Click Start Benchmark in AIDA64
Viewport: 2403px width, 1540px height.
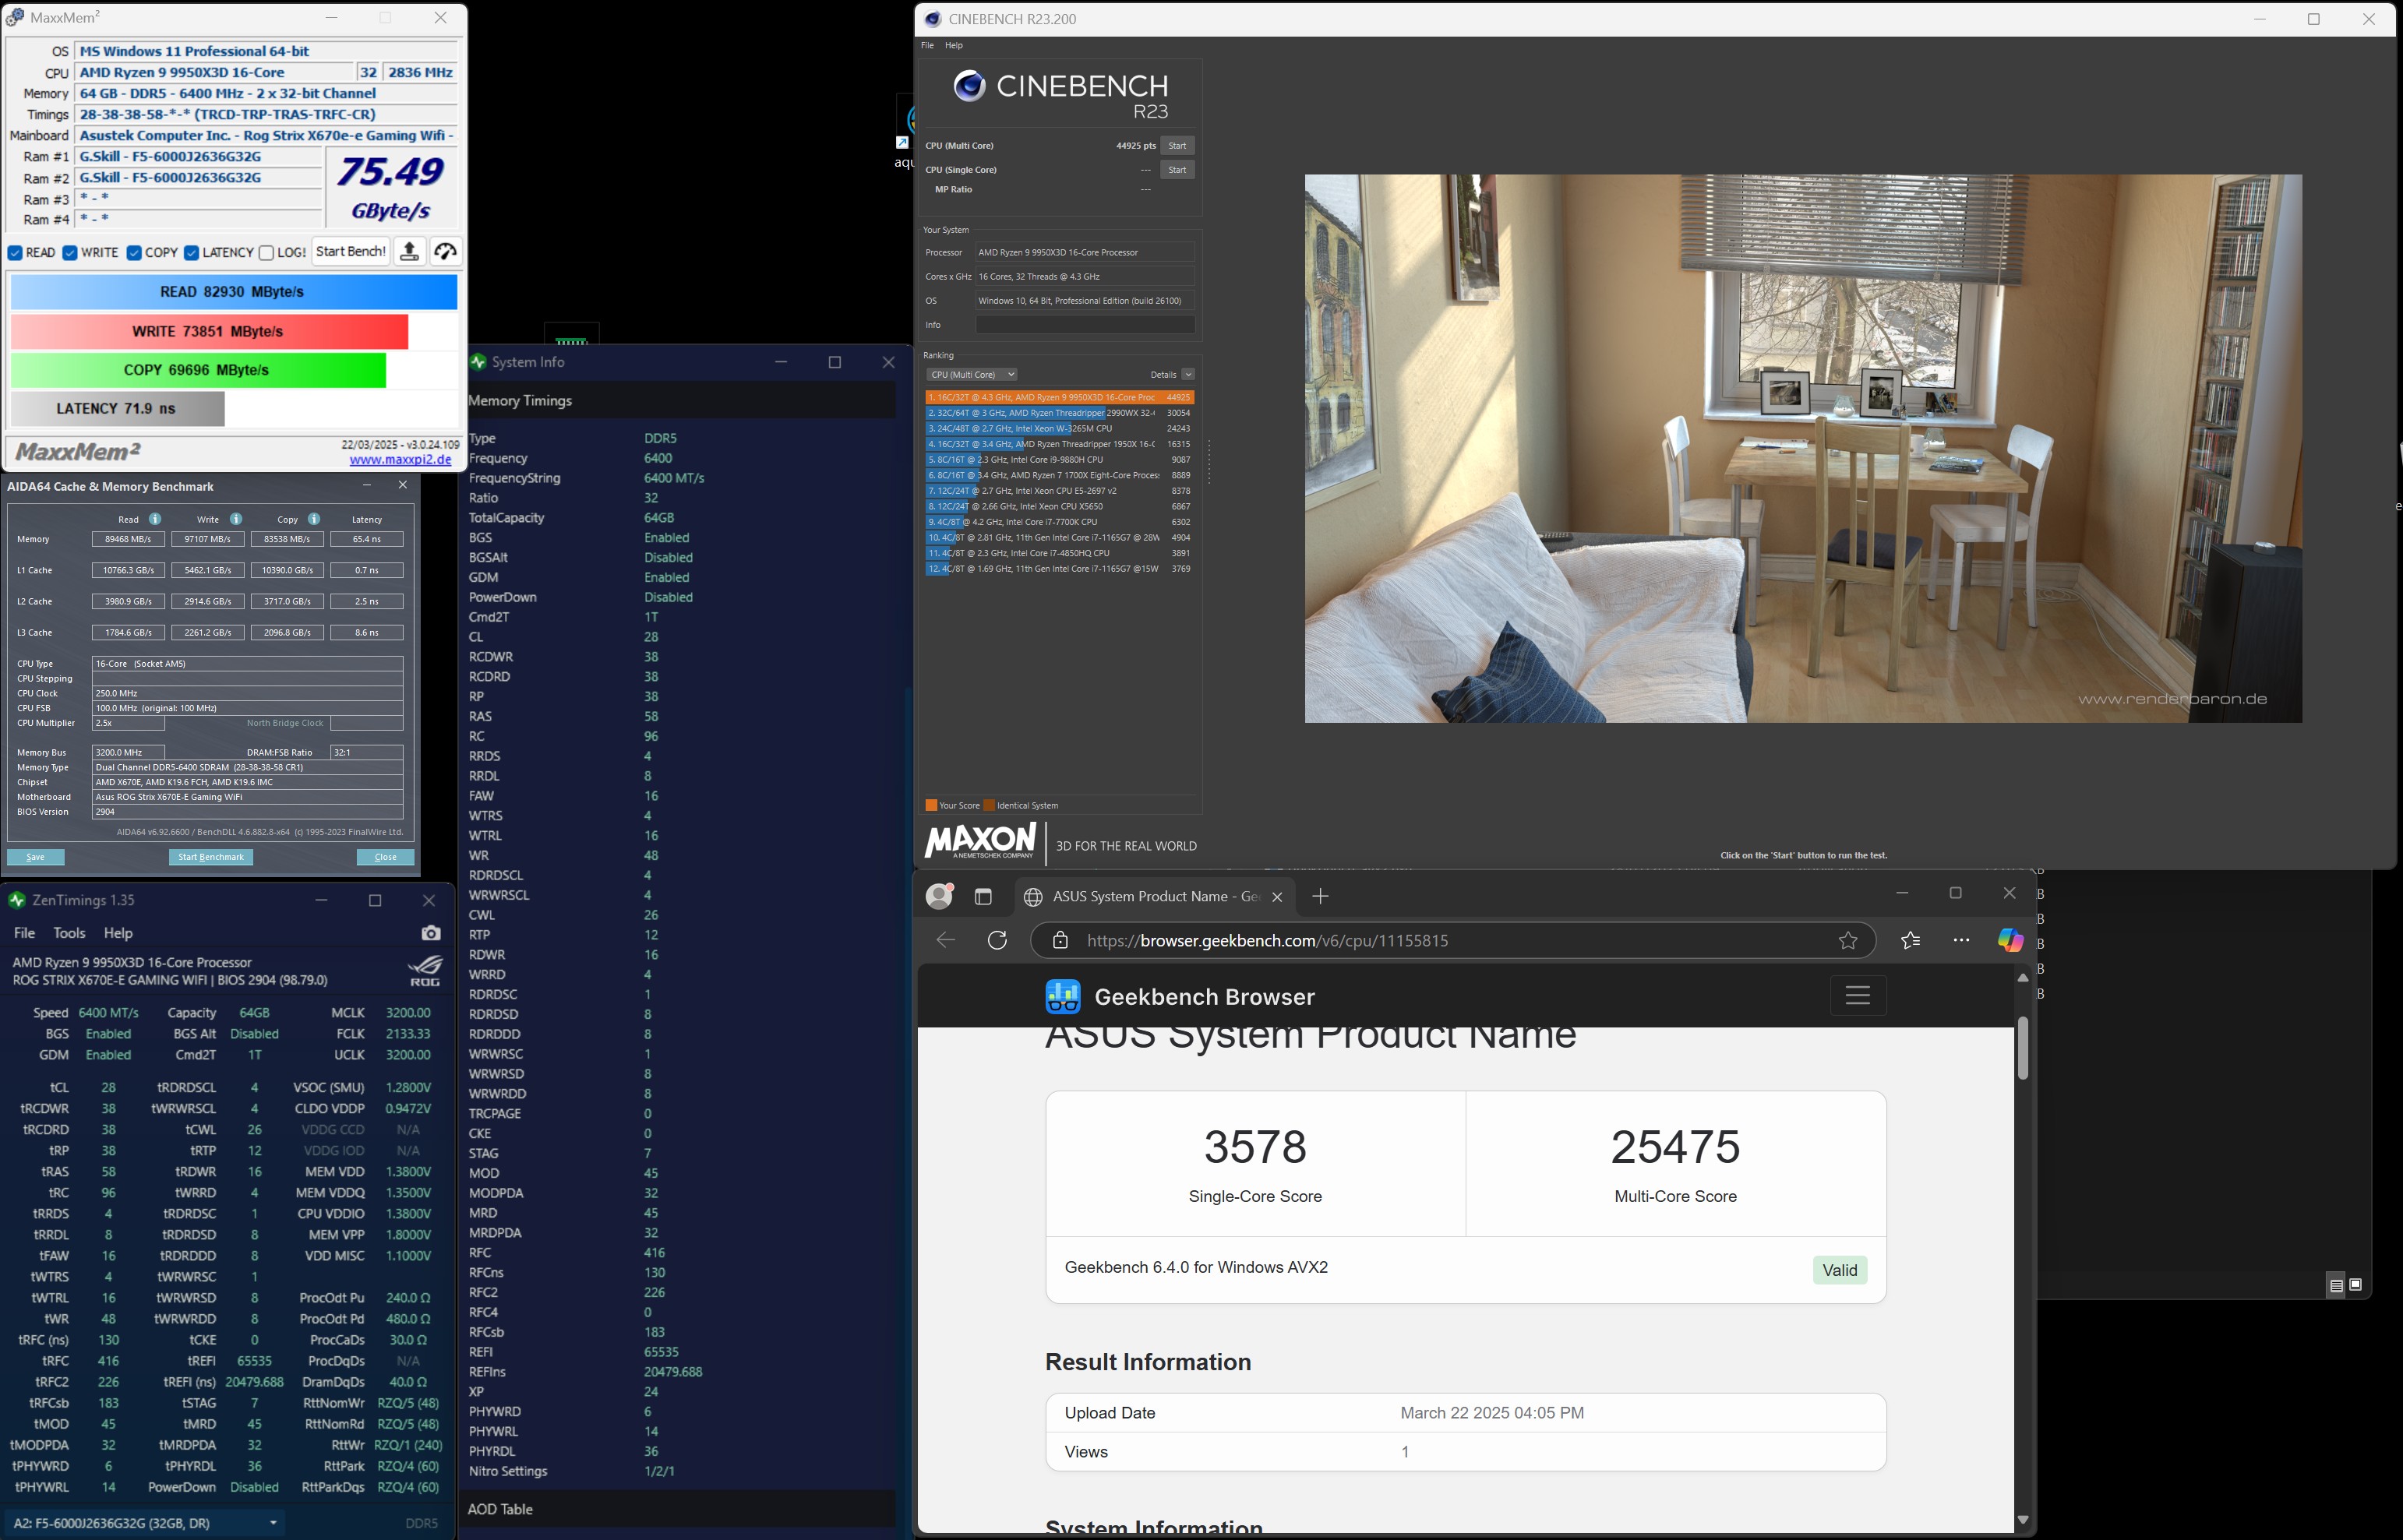coord(211,857)
